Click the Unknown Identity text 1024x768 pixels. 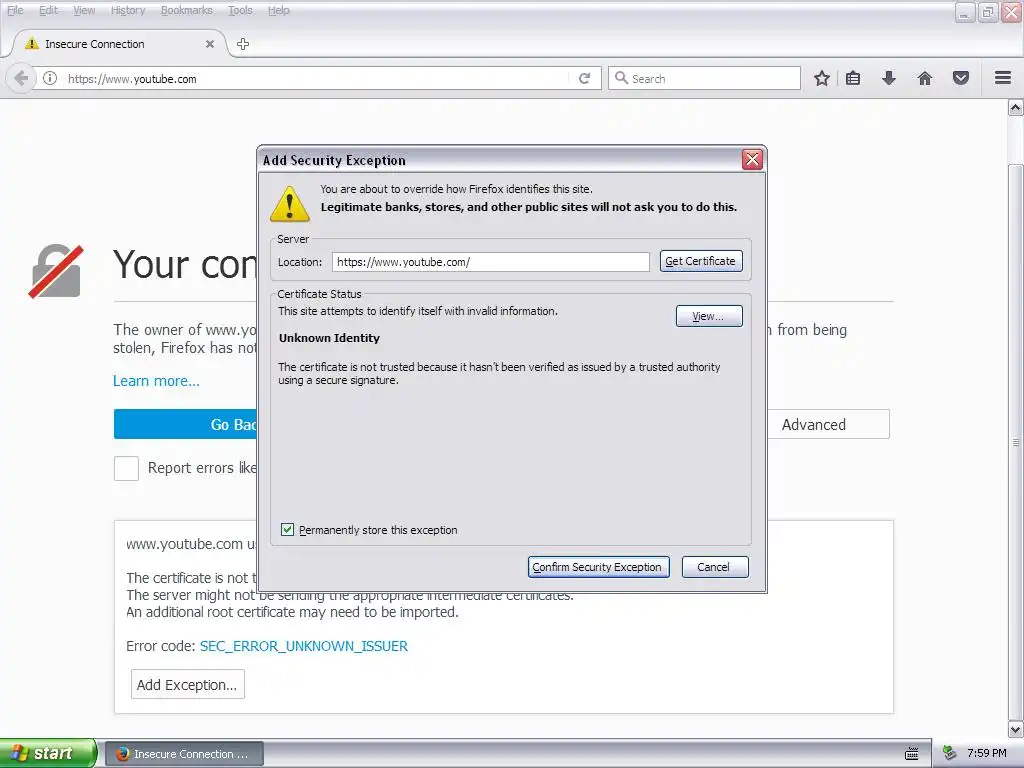click(329, 338)
